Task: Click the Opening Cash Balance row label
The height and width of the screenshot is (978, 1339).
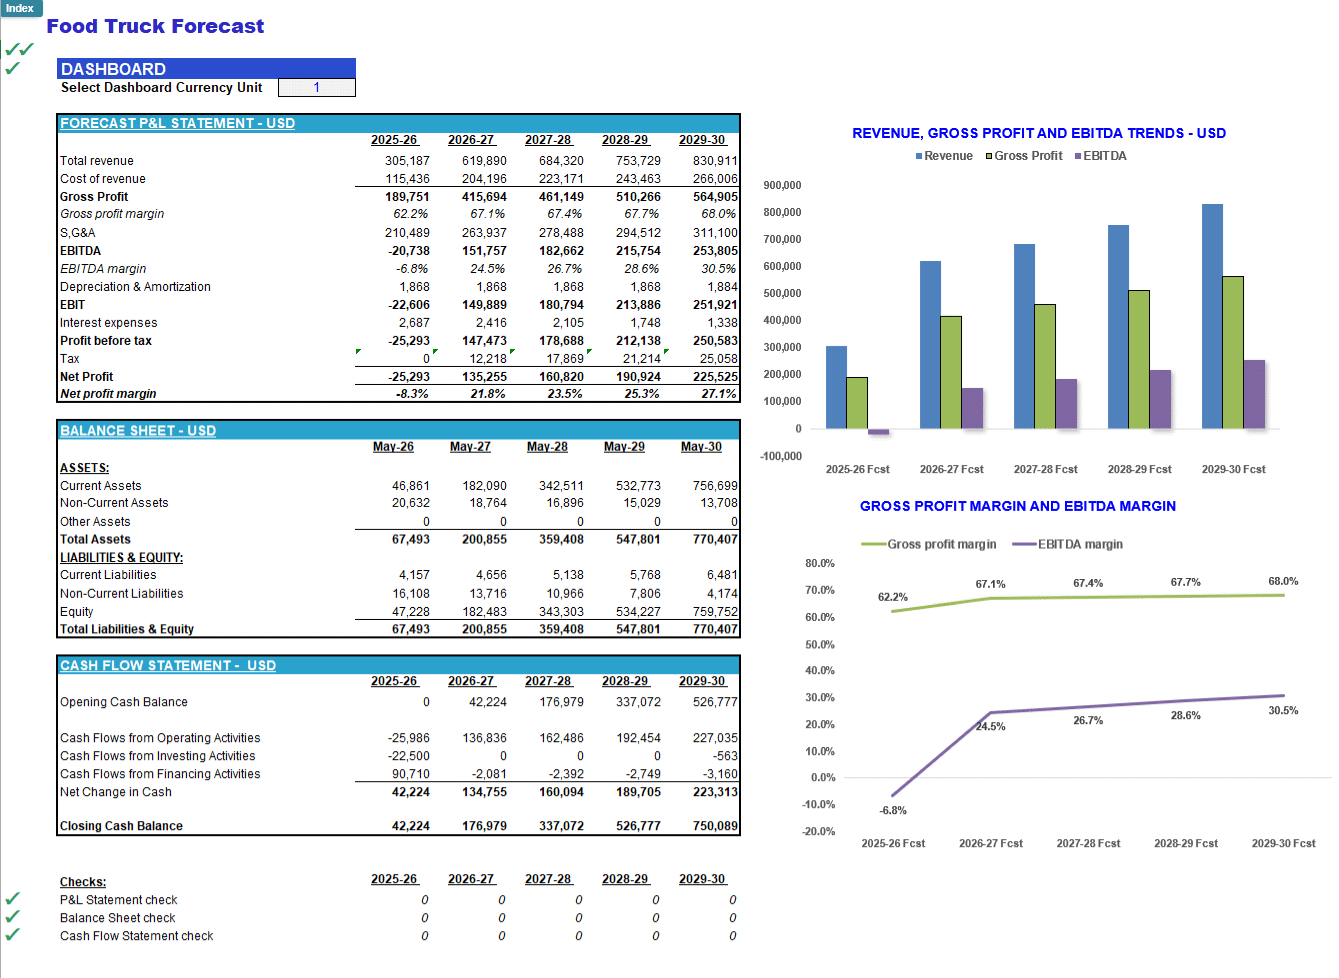Action: click(x=124, y=702)
